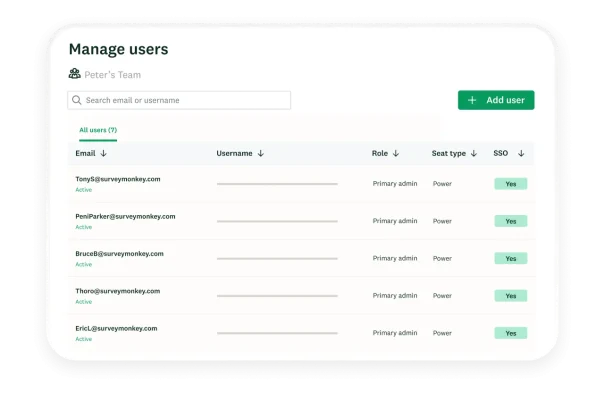
Task: Select BruceB@surveymonkey.com email
Action: pos(119,254)
